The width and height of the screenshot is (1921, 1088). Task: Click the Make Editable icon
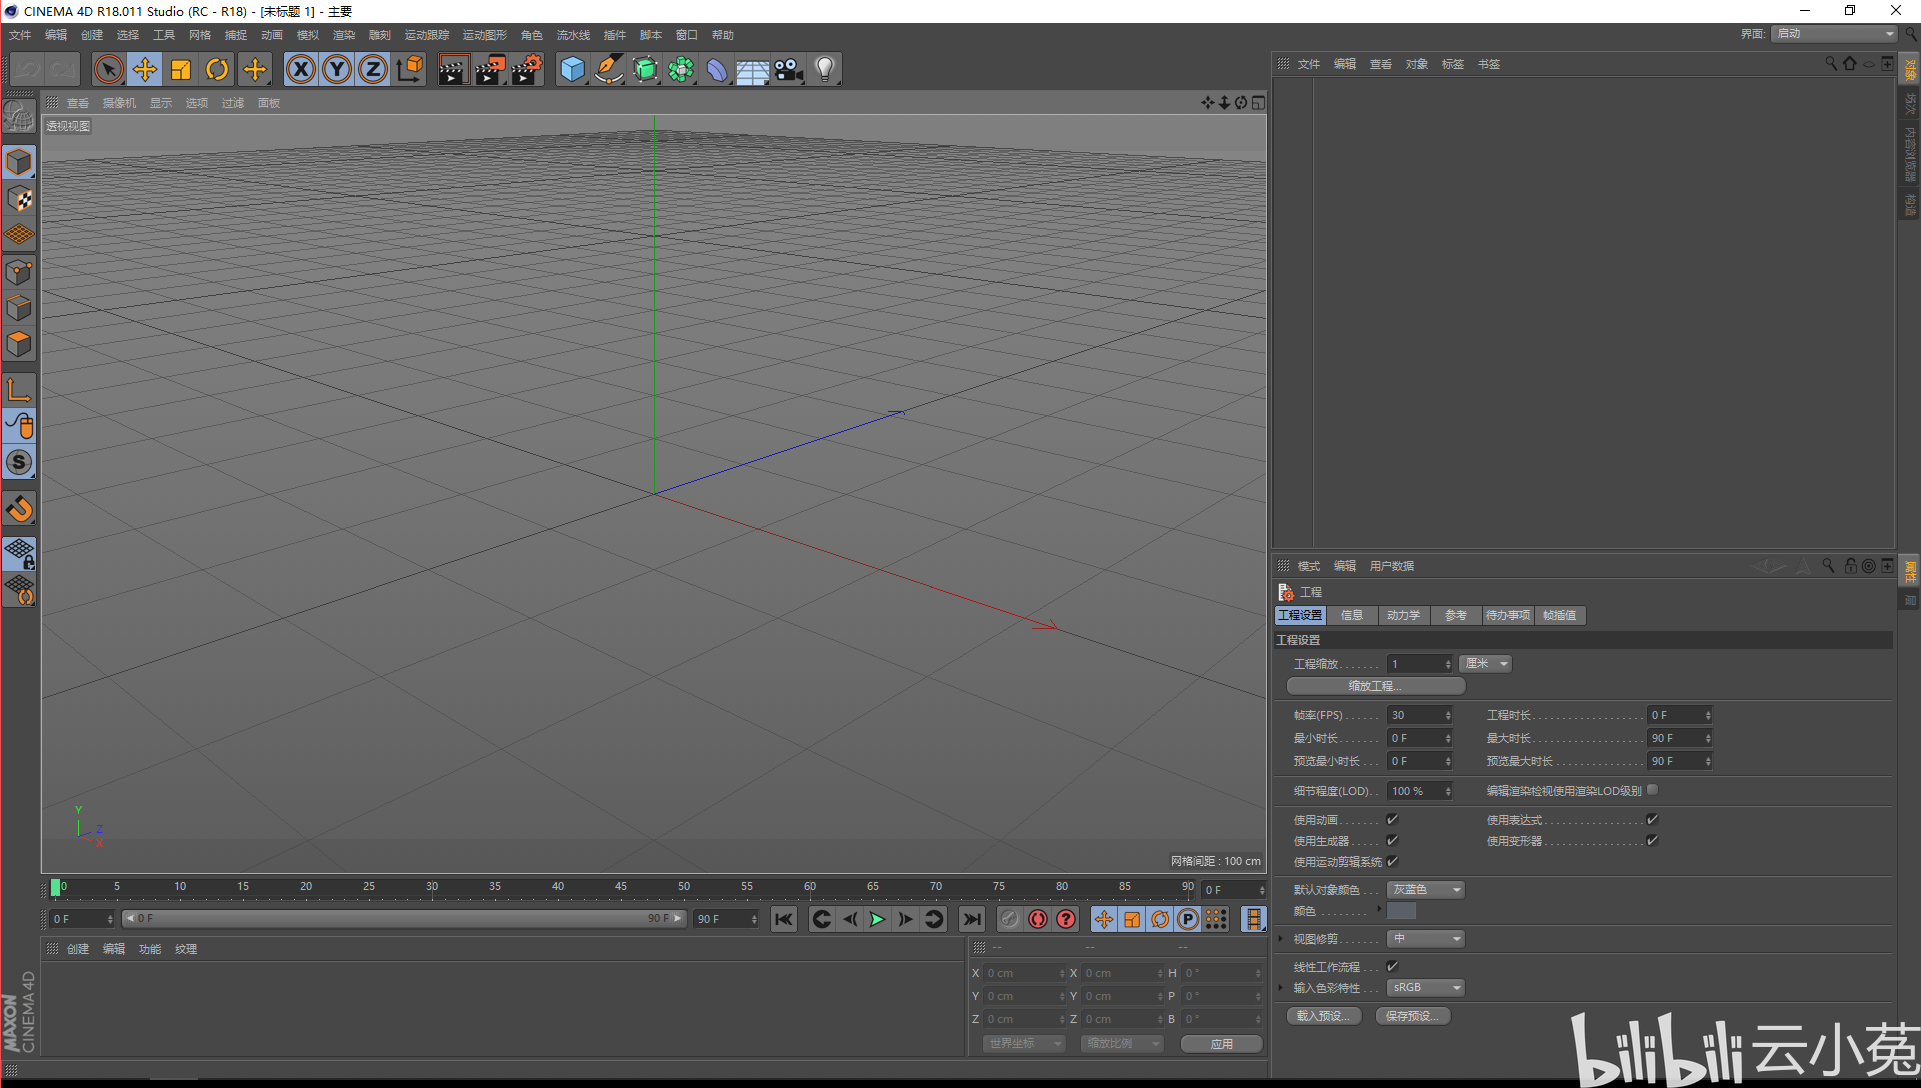[x=19, y=117]
